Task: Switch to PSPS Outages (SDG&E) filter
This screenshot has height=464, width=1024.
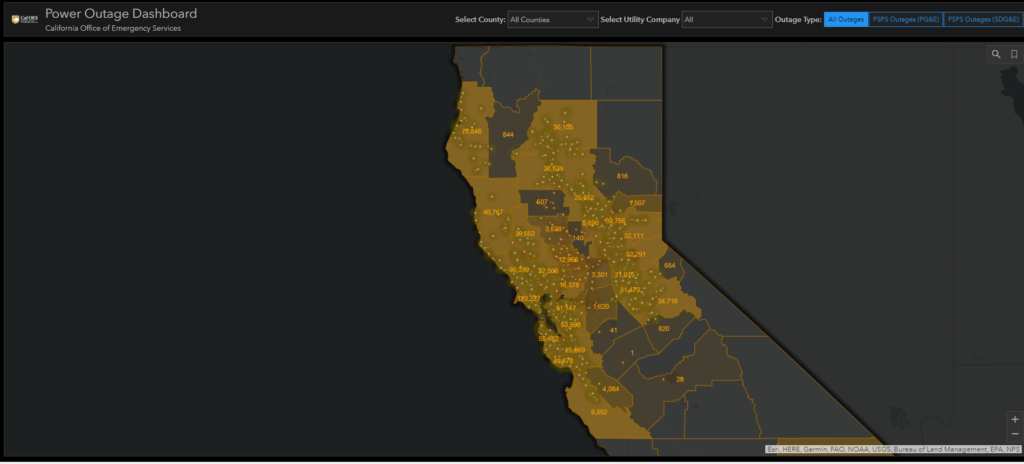Action: [982, 19]
